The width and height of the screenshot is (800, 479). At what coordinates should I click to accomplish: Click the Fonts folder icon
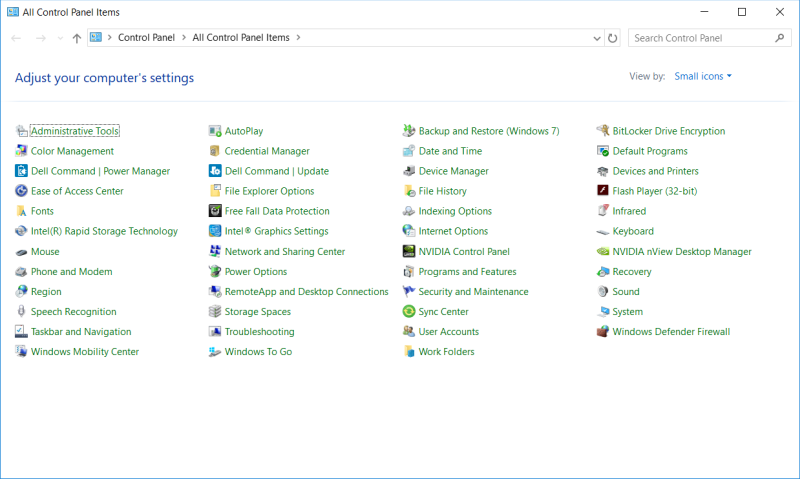(21, 211)
